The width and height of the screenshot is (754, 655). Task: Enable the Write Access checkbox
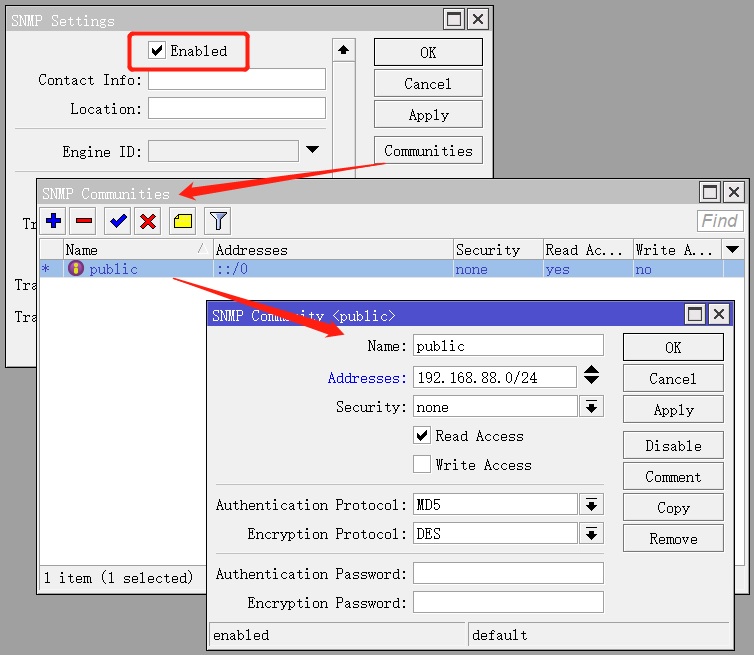tap(422, 465)
